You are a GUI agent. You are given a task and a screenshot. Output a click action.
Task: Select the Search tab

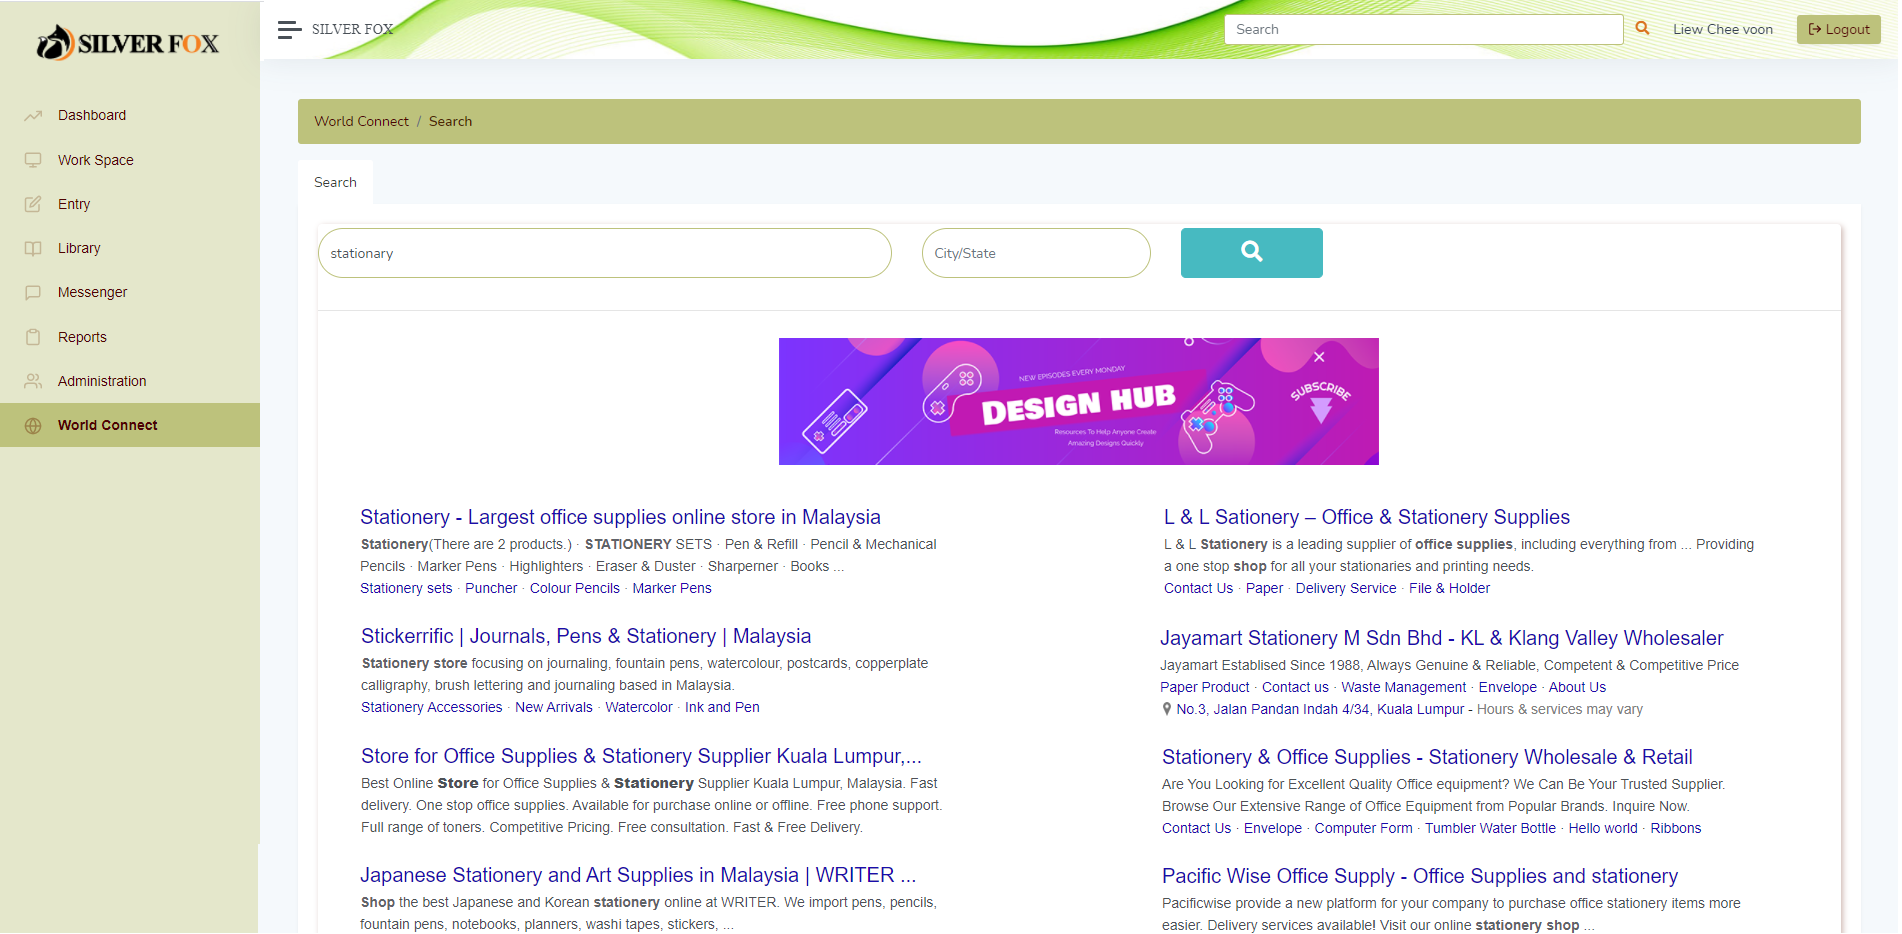pos(335,182)
